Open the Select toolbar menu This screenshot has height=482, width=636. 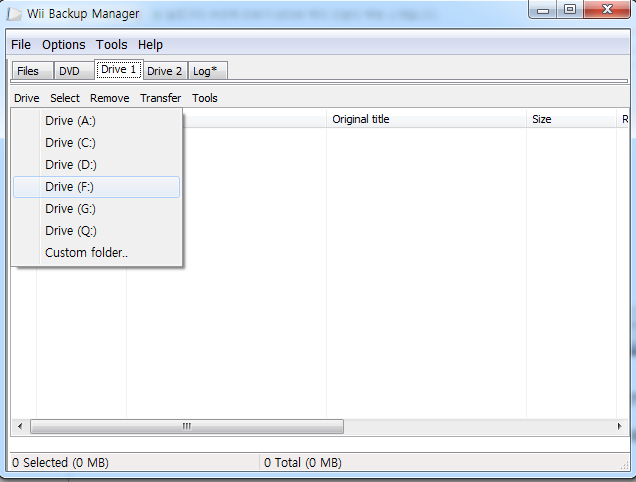tap(65, 98)
